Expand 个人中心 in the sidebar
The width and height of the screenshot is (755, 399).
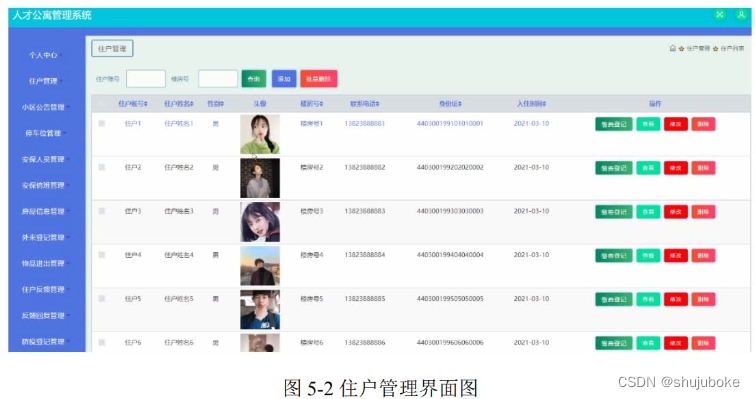tap(45, 55)
